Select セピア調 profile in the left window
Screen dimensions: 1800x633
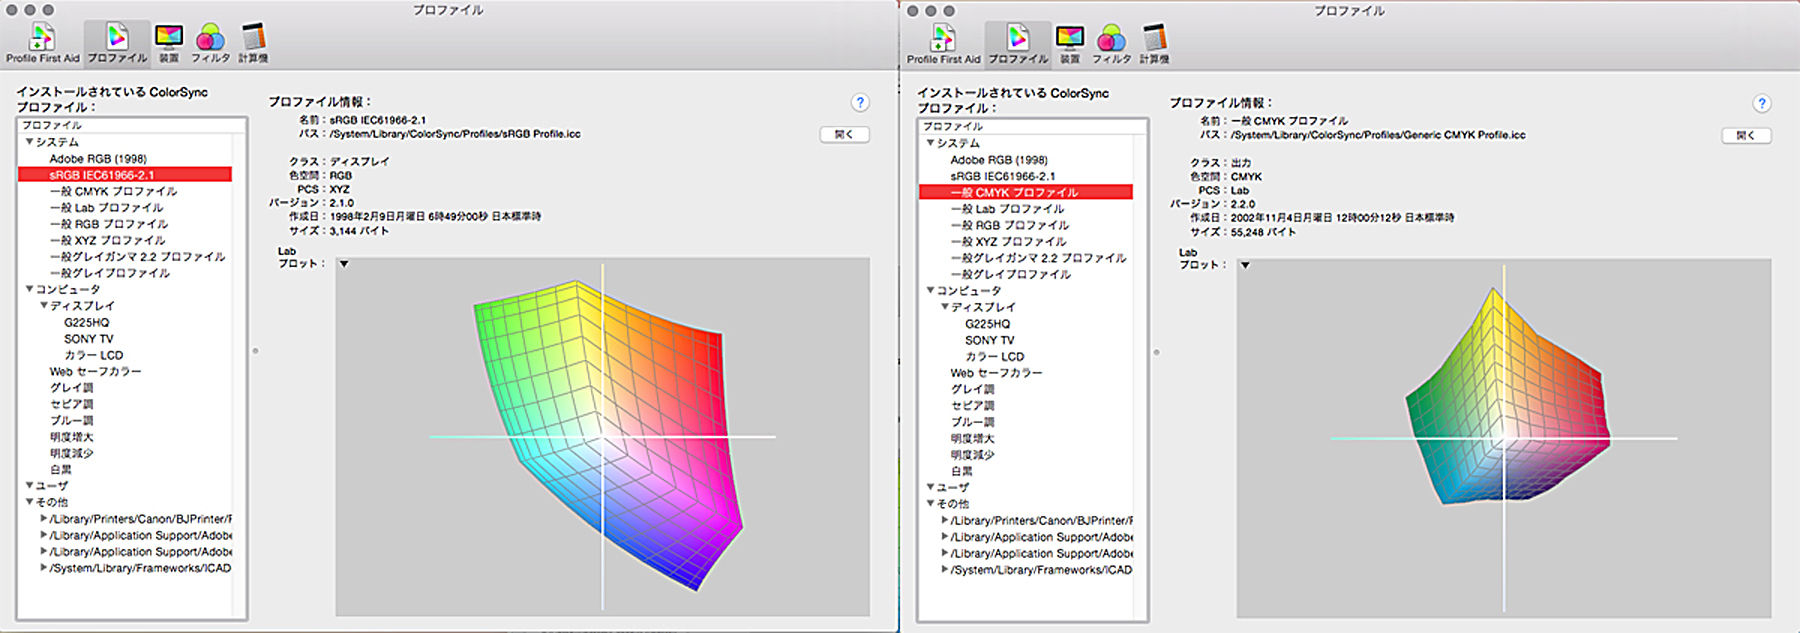72,404
